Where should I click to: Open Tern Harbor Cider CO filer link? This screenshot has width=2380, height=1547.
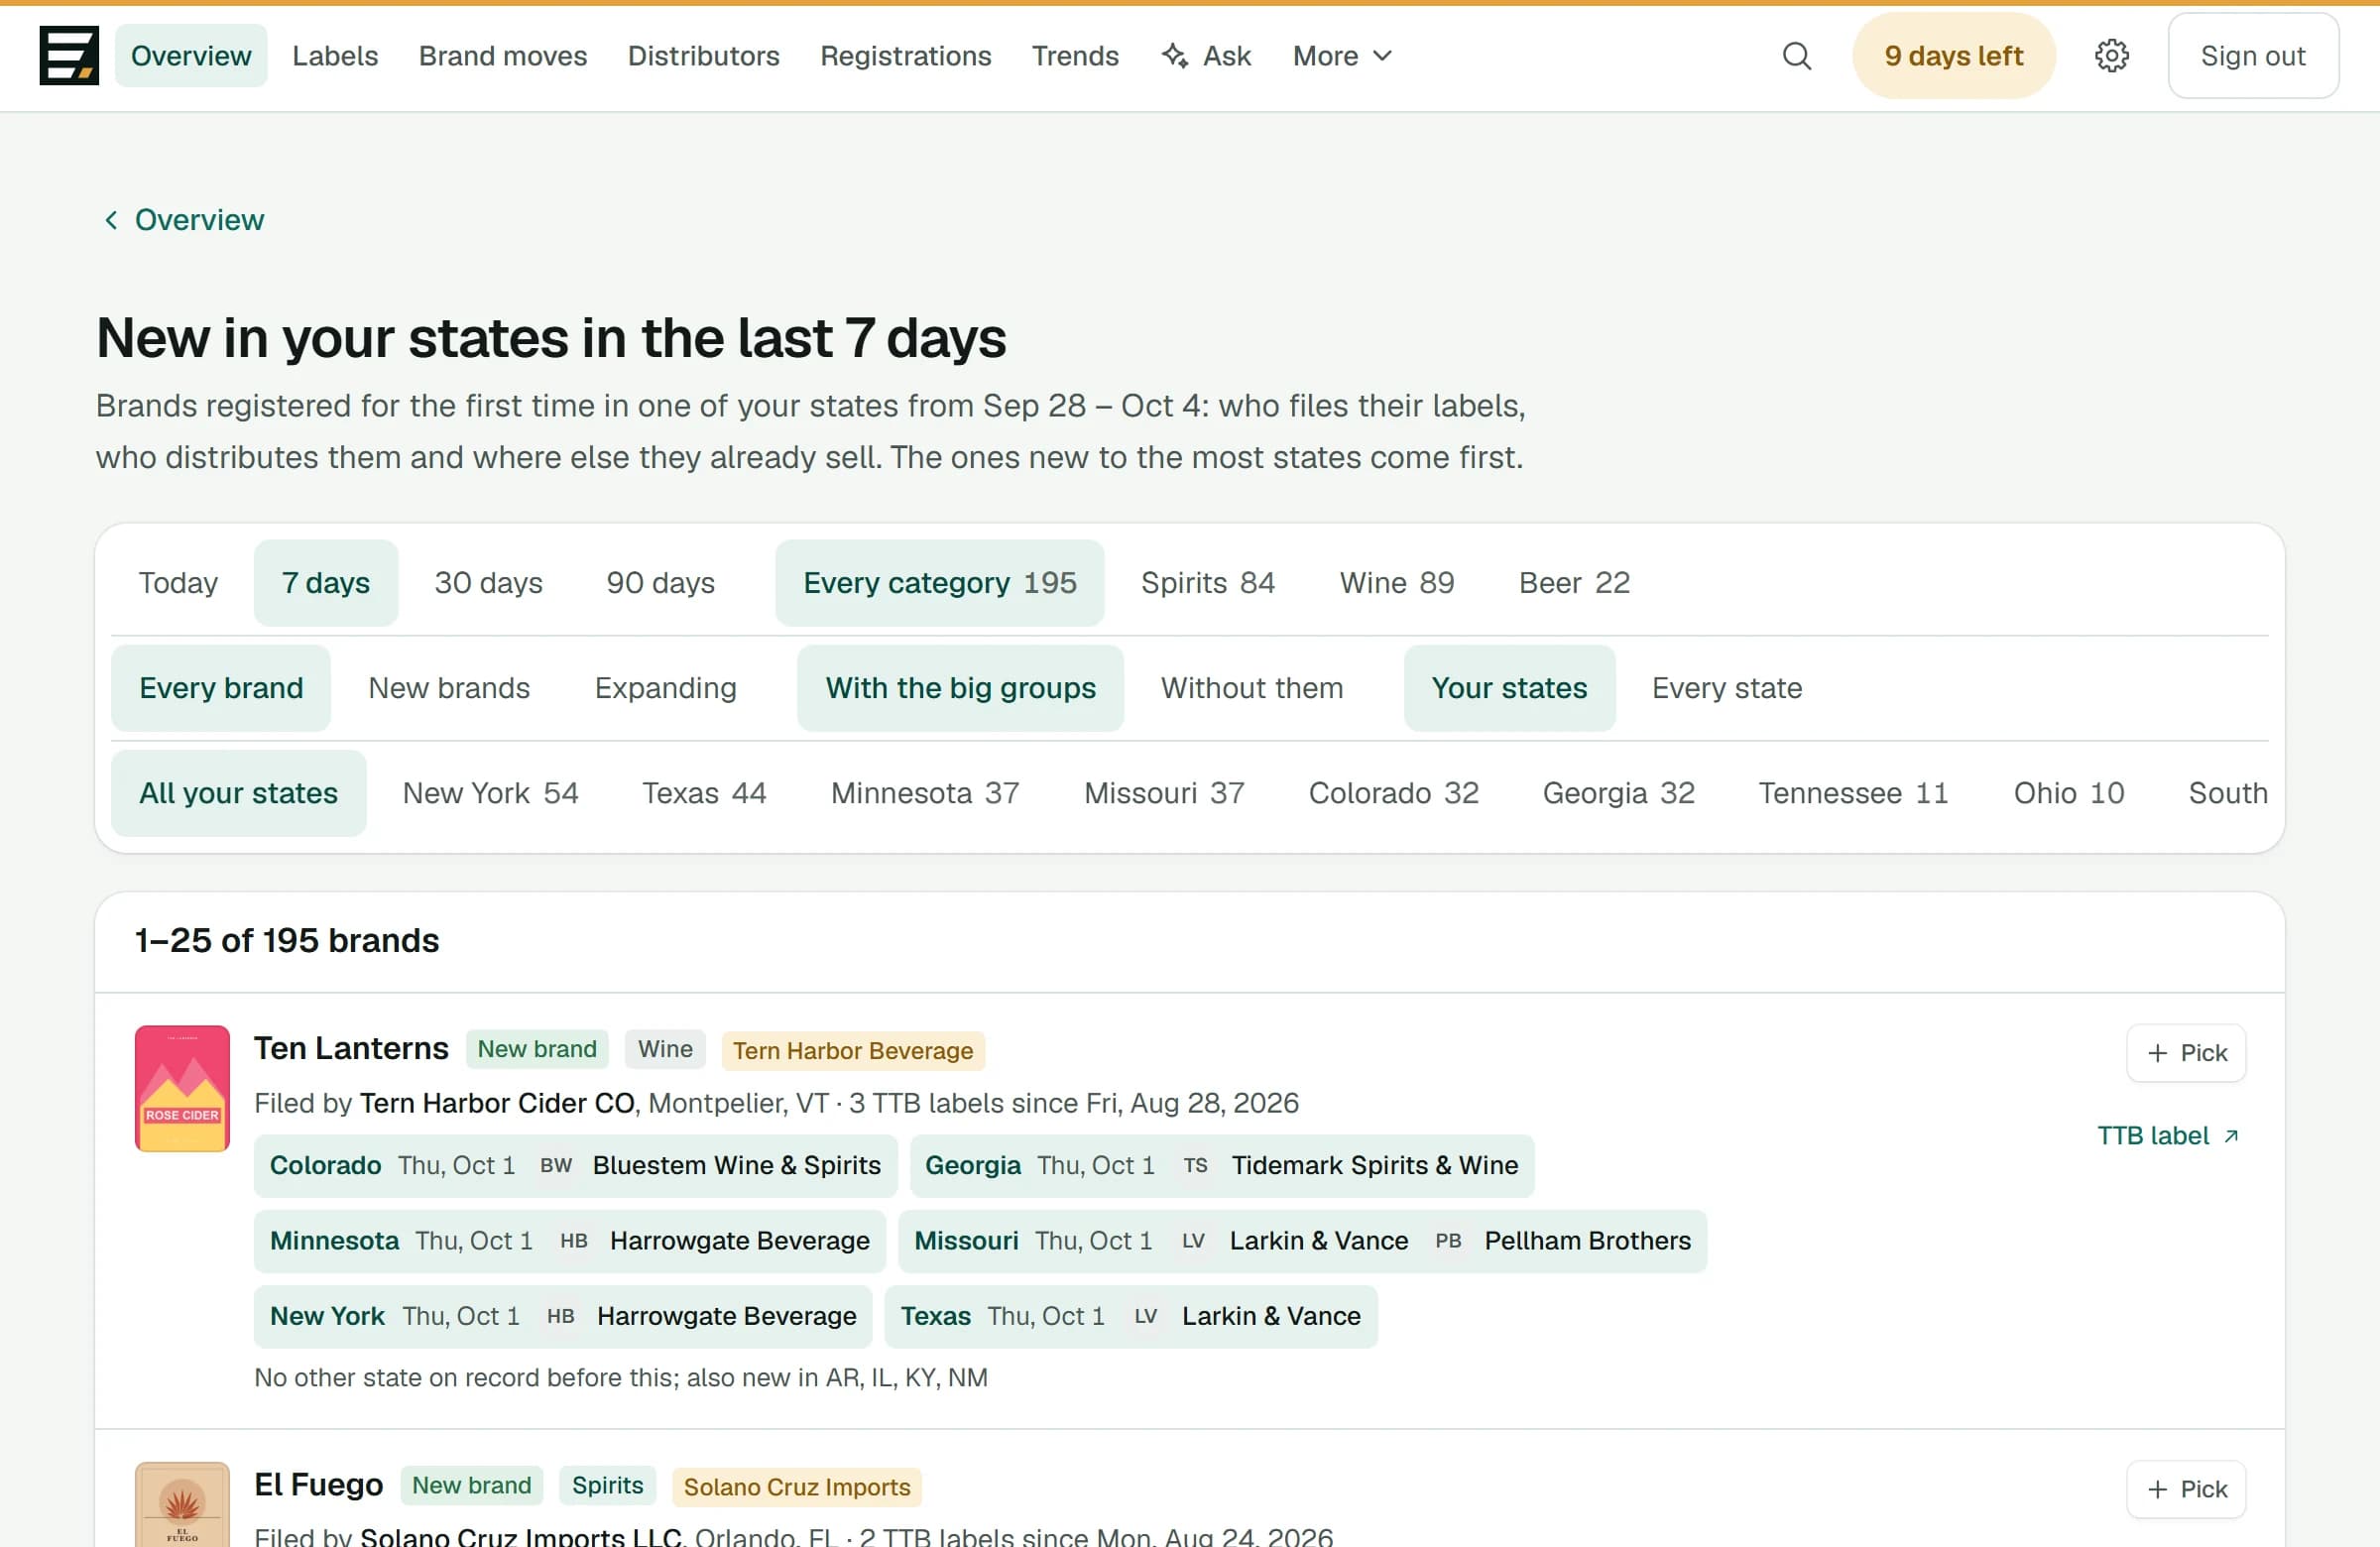tap(497, 1103)
